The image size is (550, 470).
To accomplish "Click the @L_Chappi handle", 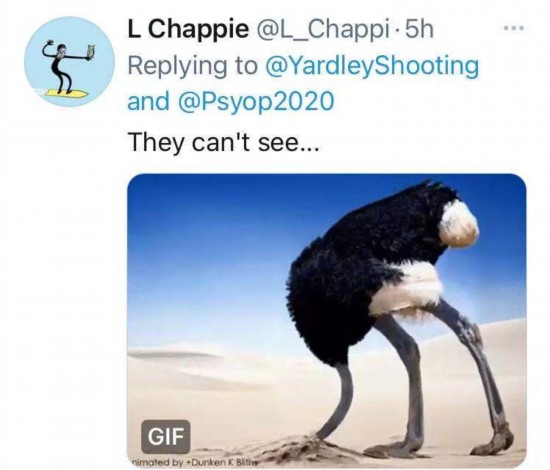I will pos(324,29).
